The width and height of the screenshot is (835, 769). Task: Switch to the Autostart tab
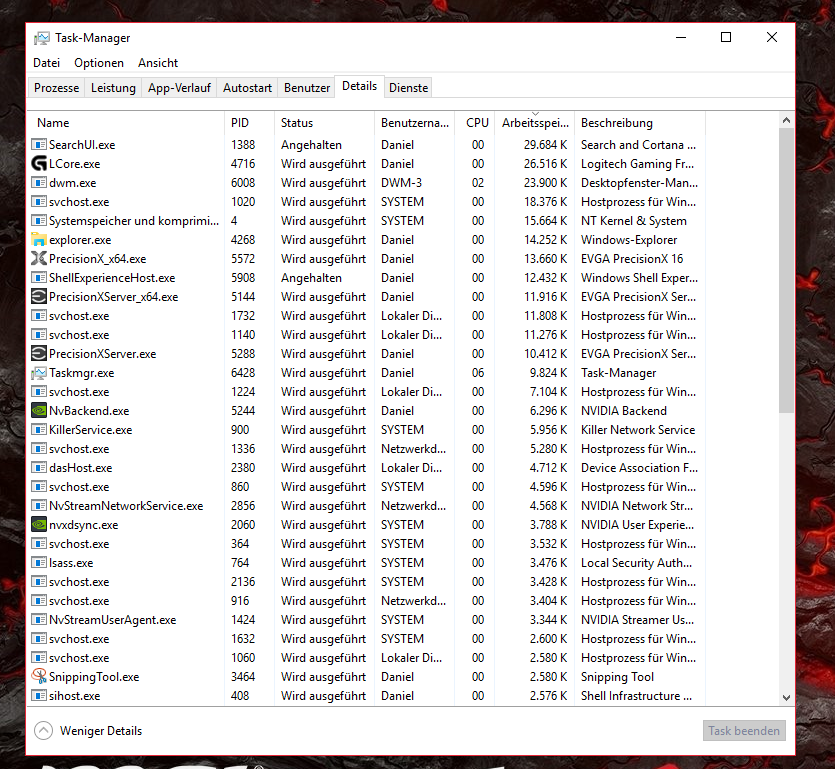[247, 88]
